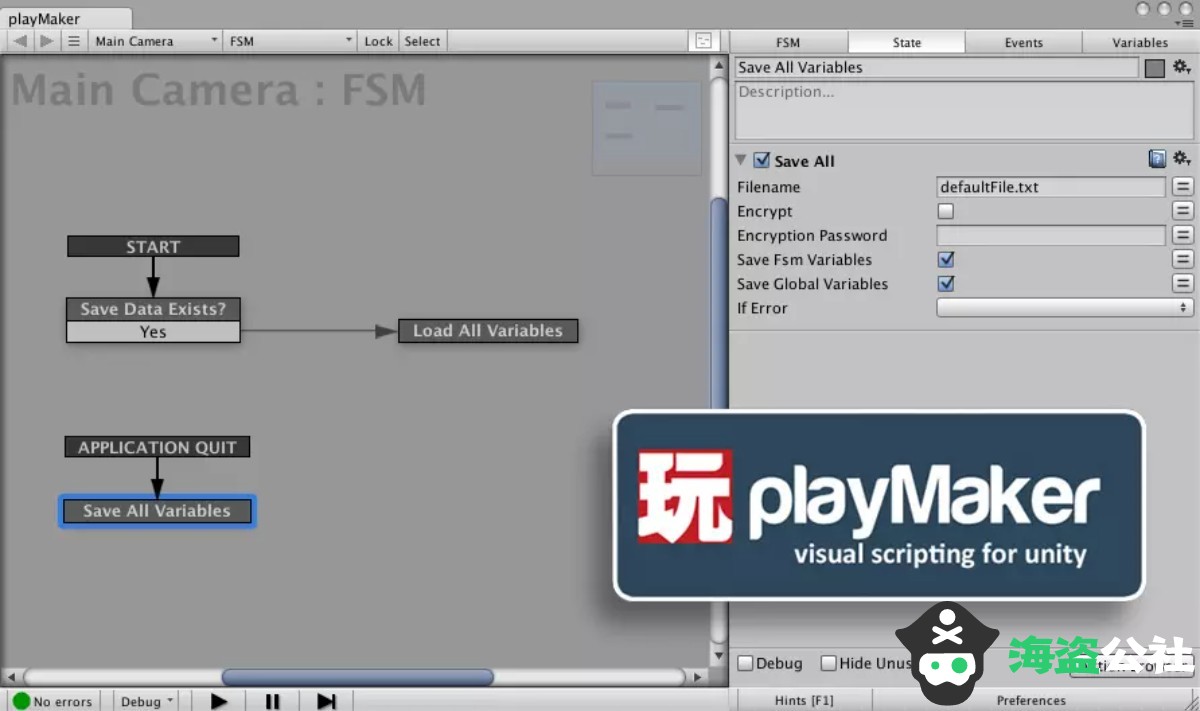Click the graph scroll left arrow
The image size is (1200, 711).
pos(12,677)
